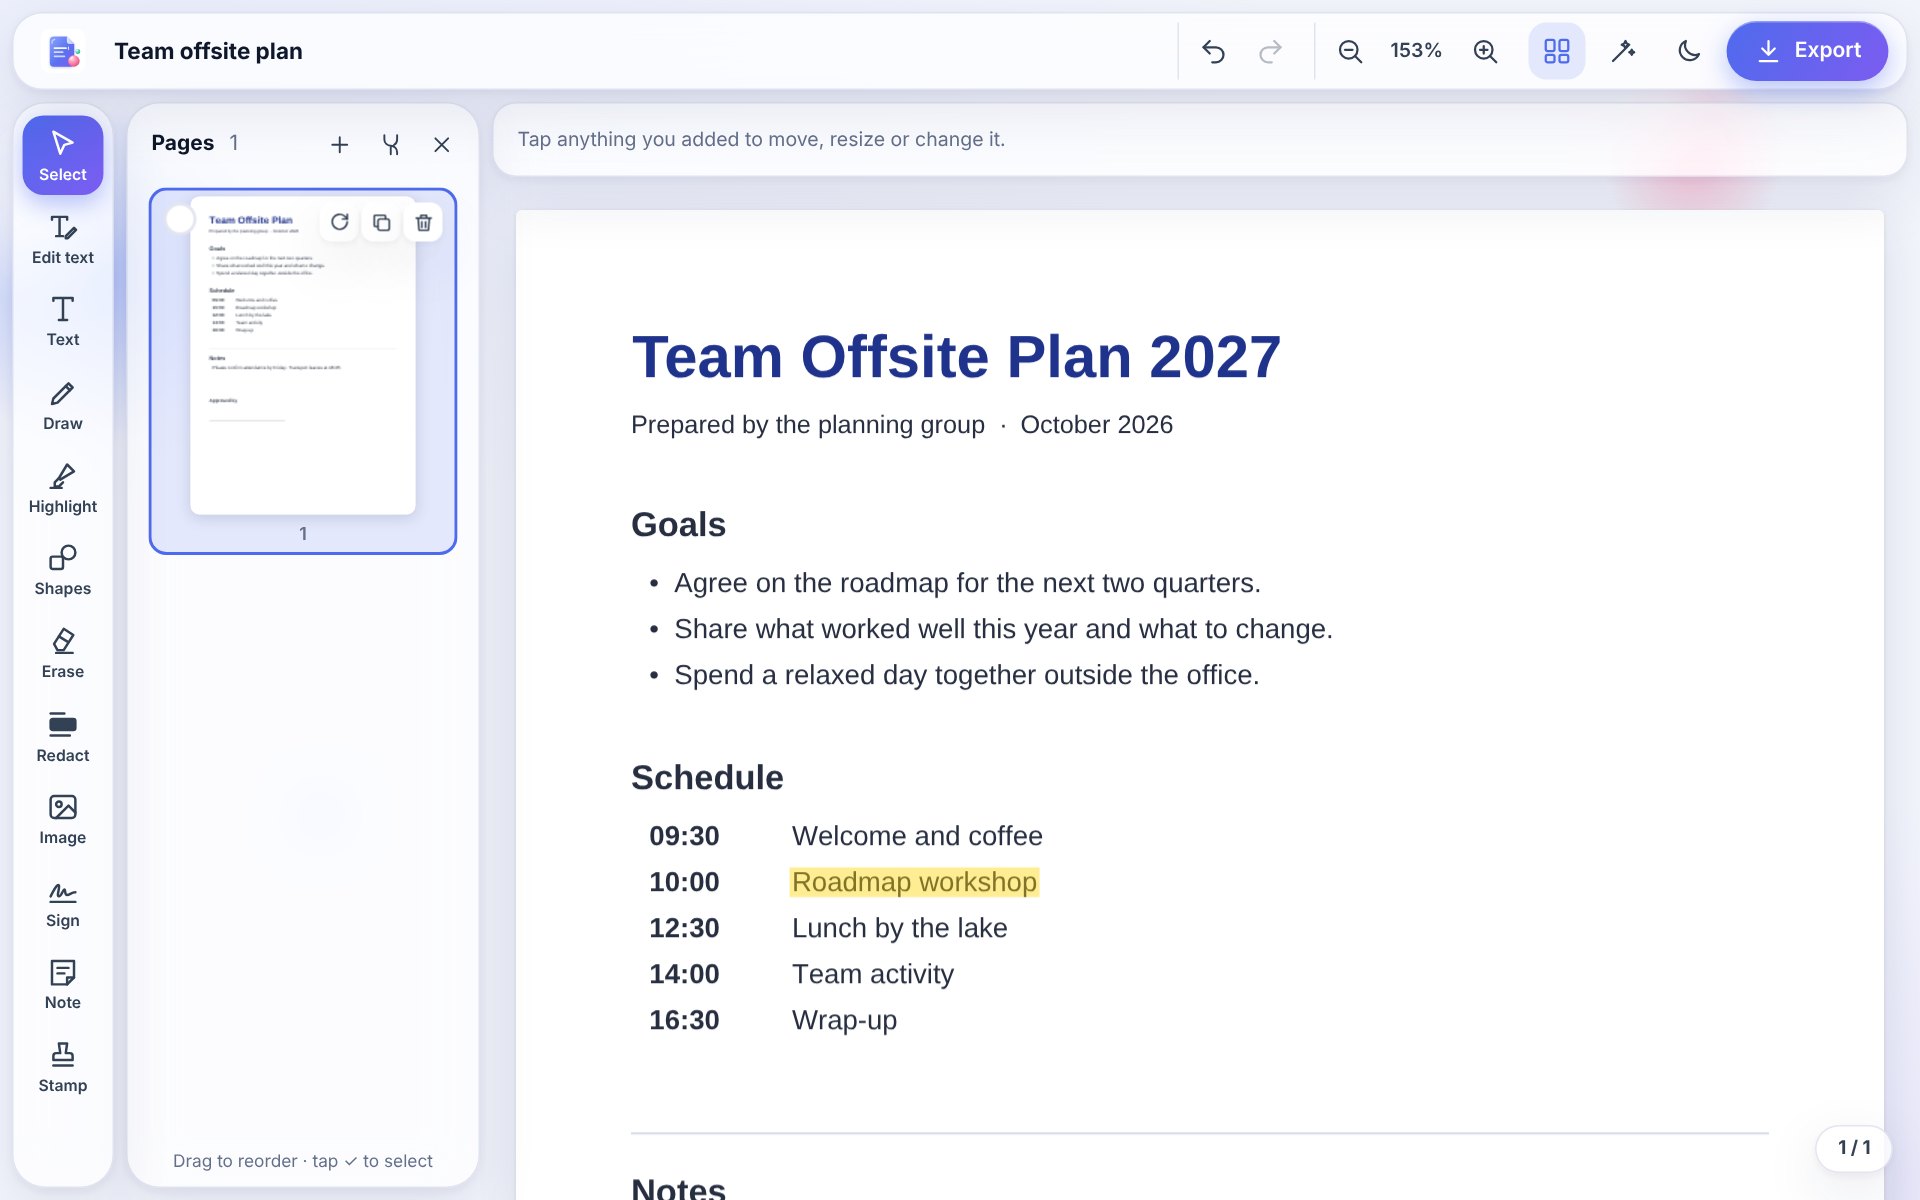This screenshot has height=1200, width=1920.
Task: Switch to dark mode
Action: (x=1689, y=51)
